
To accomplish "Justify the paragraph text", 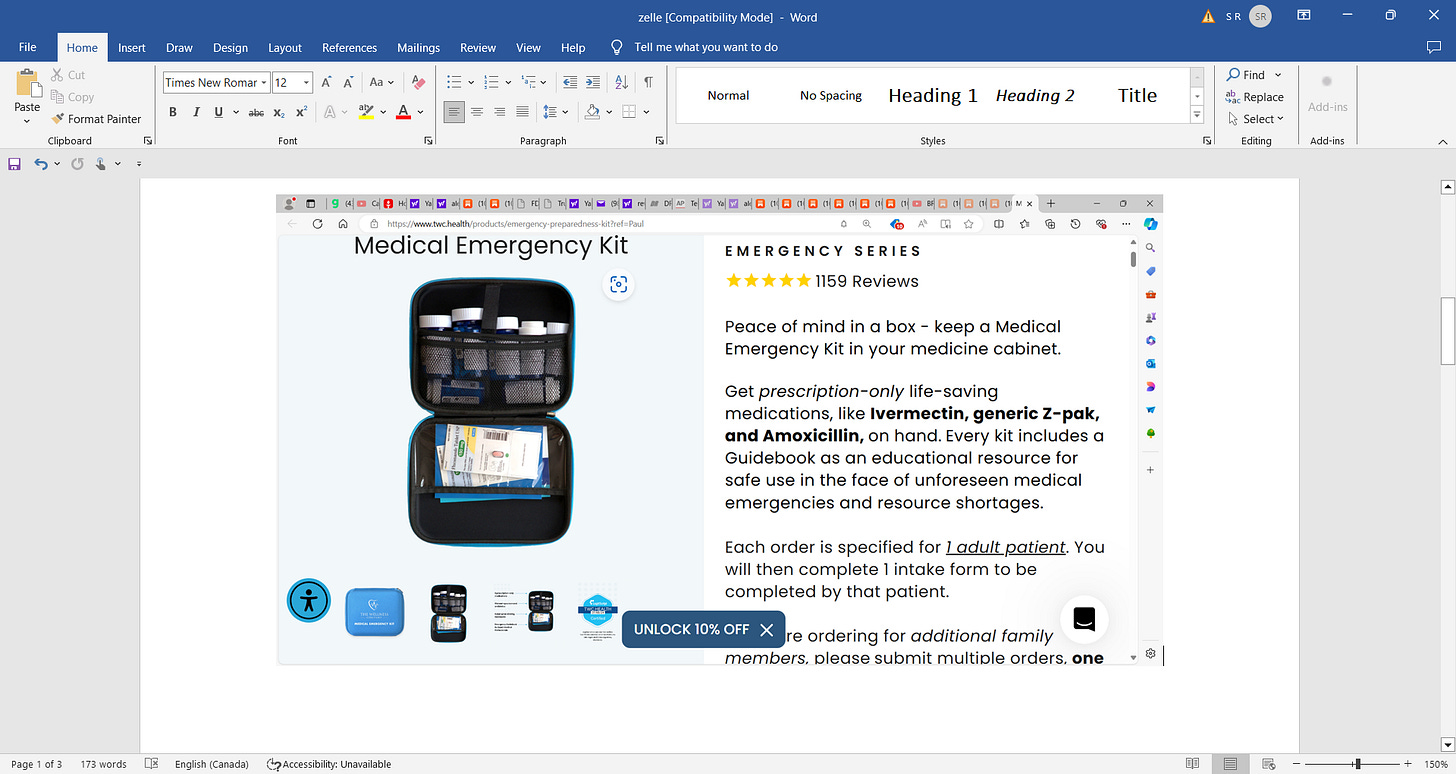I will [x=522, y=112].
